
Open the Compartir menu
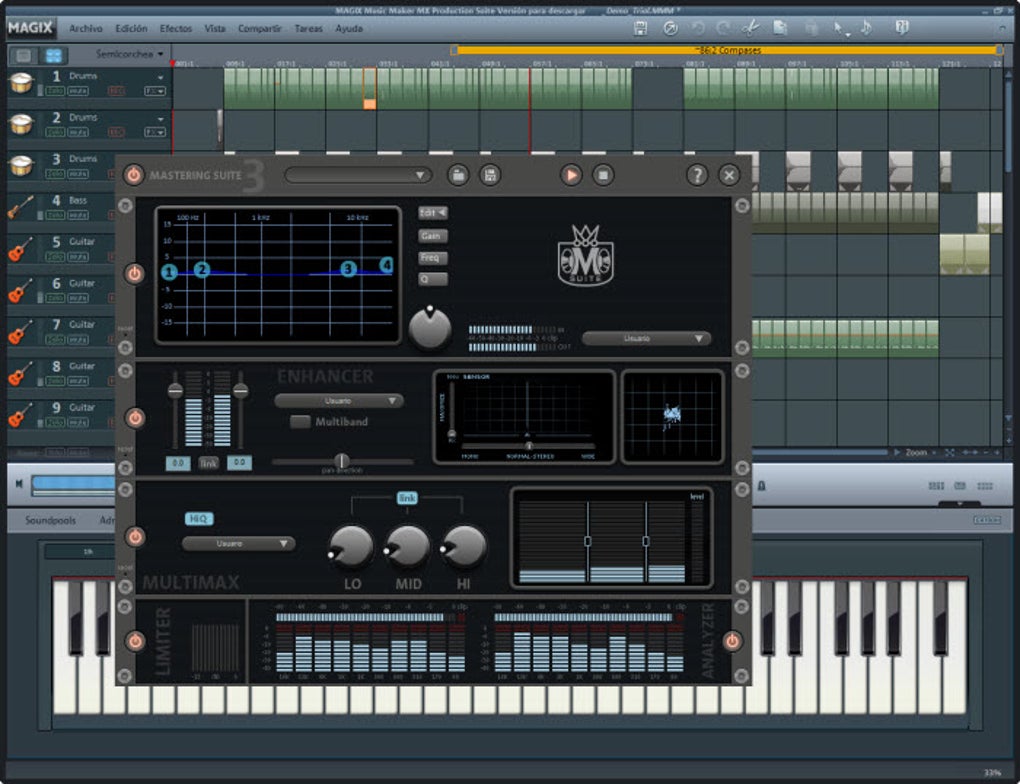pyautogui.click(x=260, y=29)
